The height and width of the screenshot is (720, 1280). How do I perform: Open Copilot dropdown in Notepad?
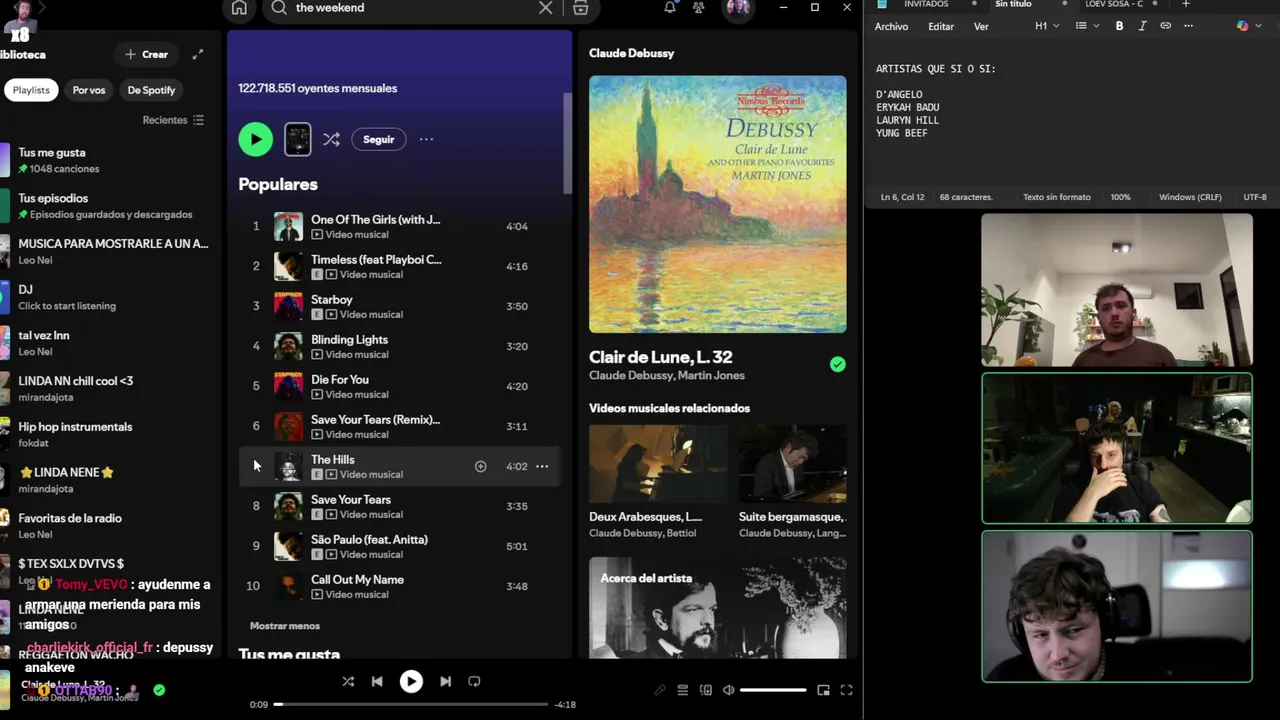click(x=1247, y=26)
